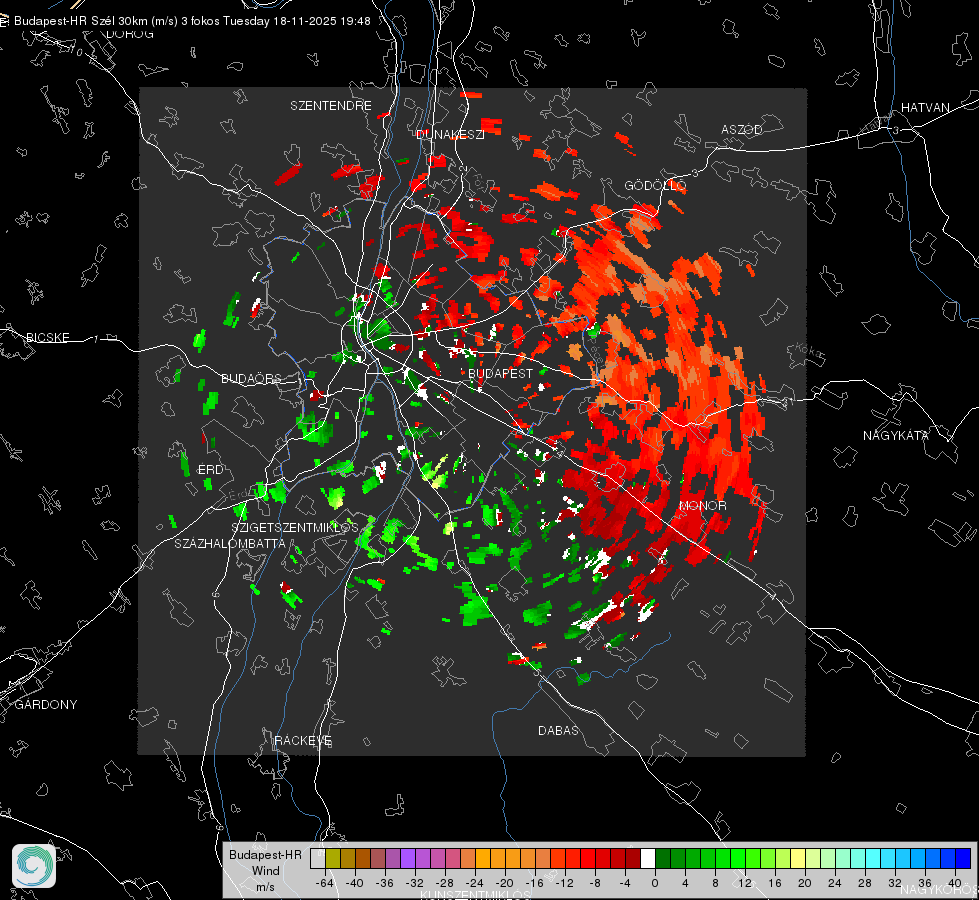Click the DOROG town label
The width and height of the screenshot is (979, 900).
coord(130,34)
